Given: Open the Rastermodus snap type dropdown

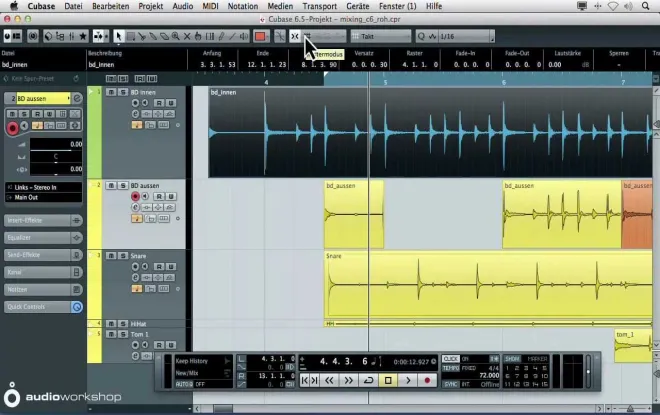Looking at the screenshot, I should 325,37.
